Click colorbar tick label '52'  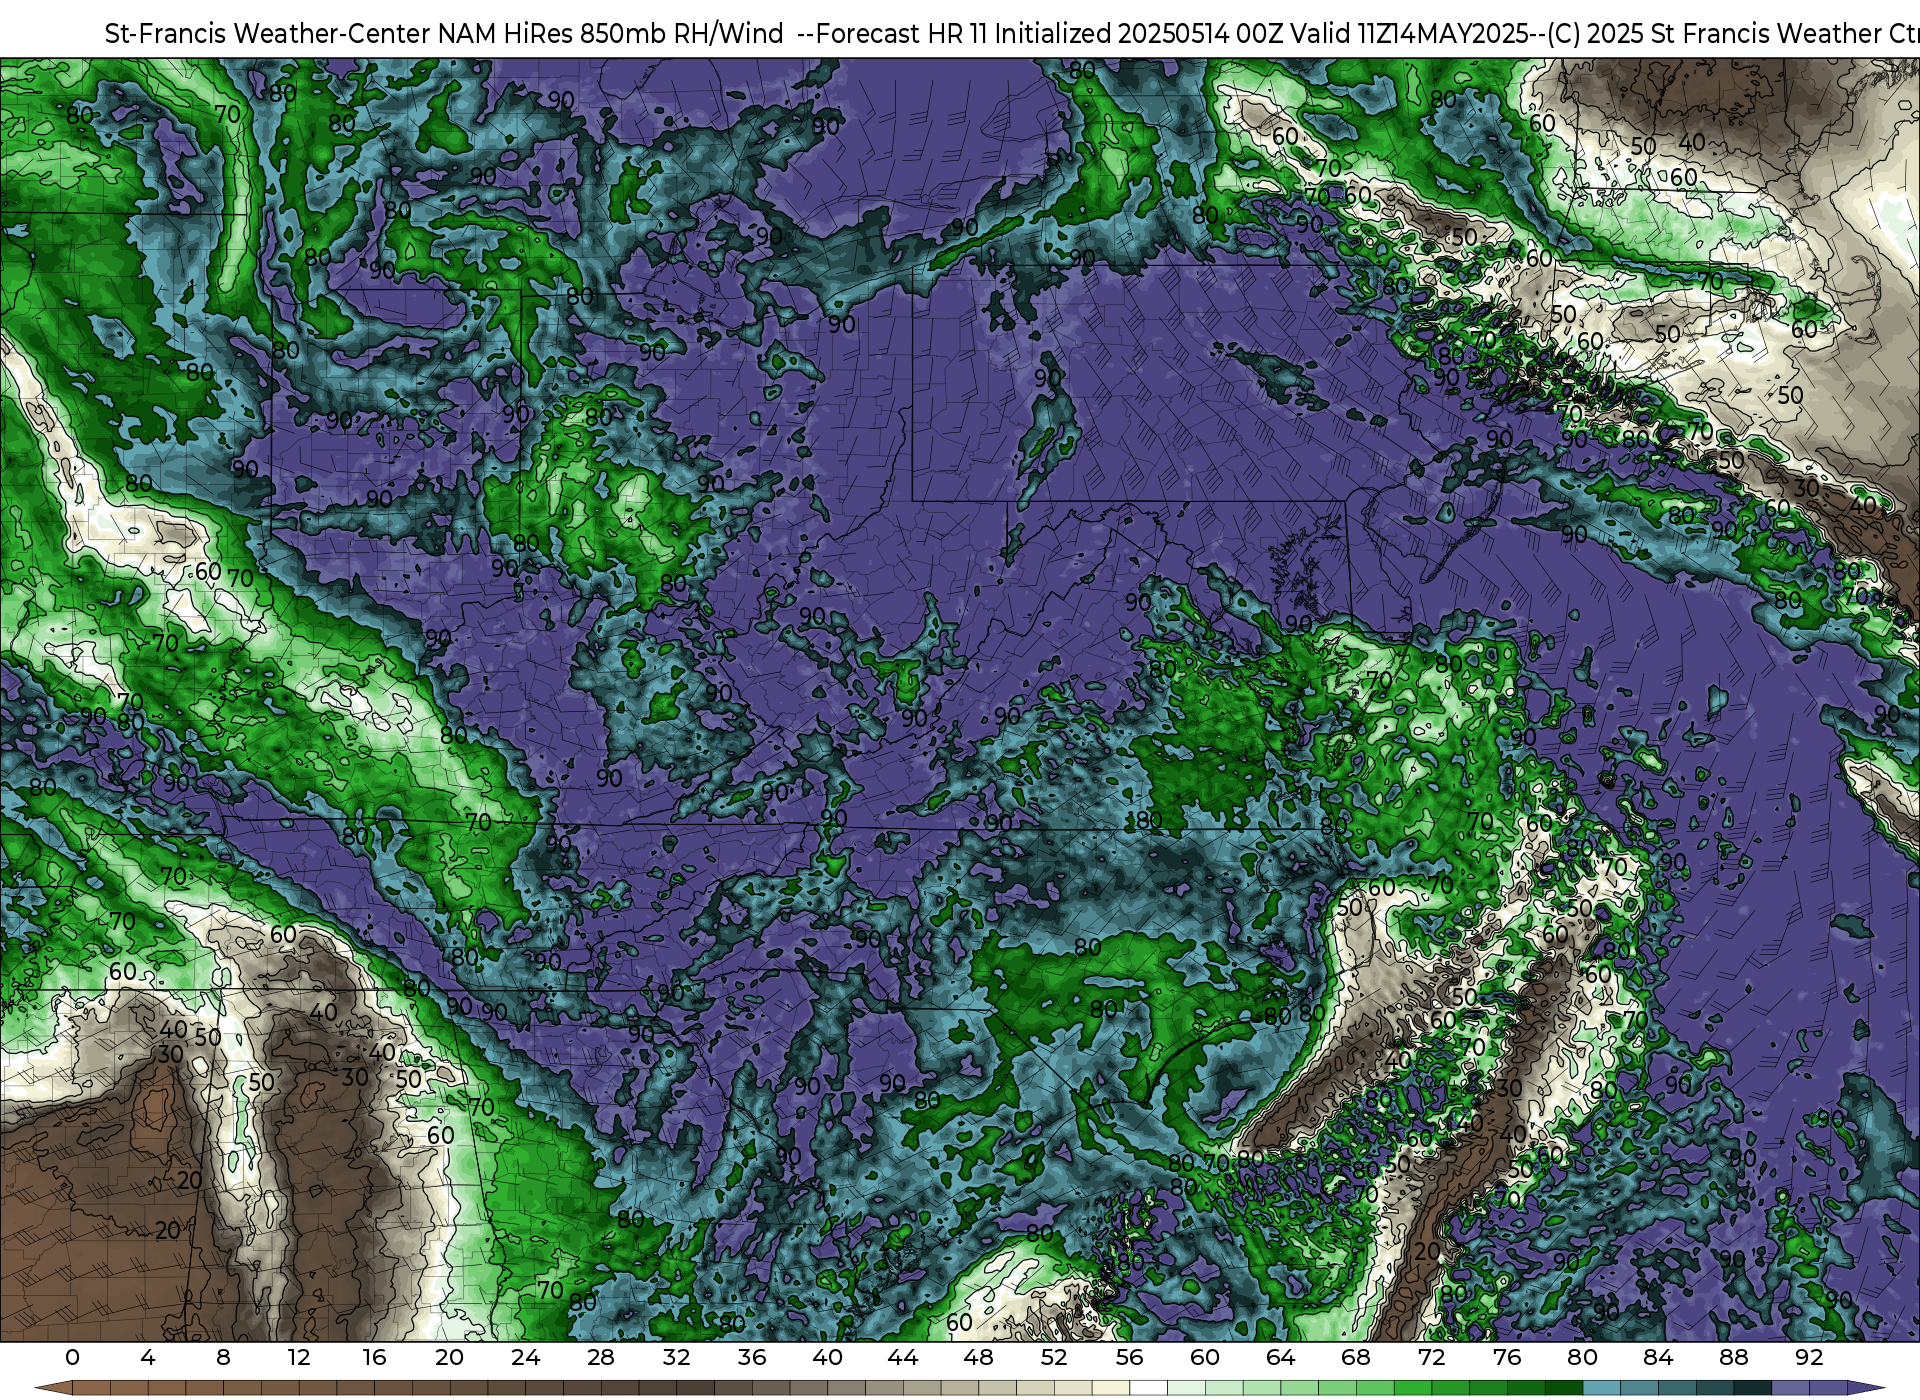click(1054, 1358)
